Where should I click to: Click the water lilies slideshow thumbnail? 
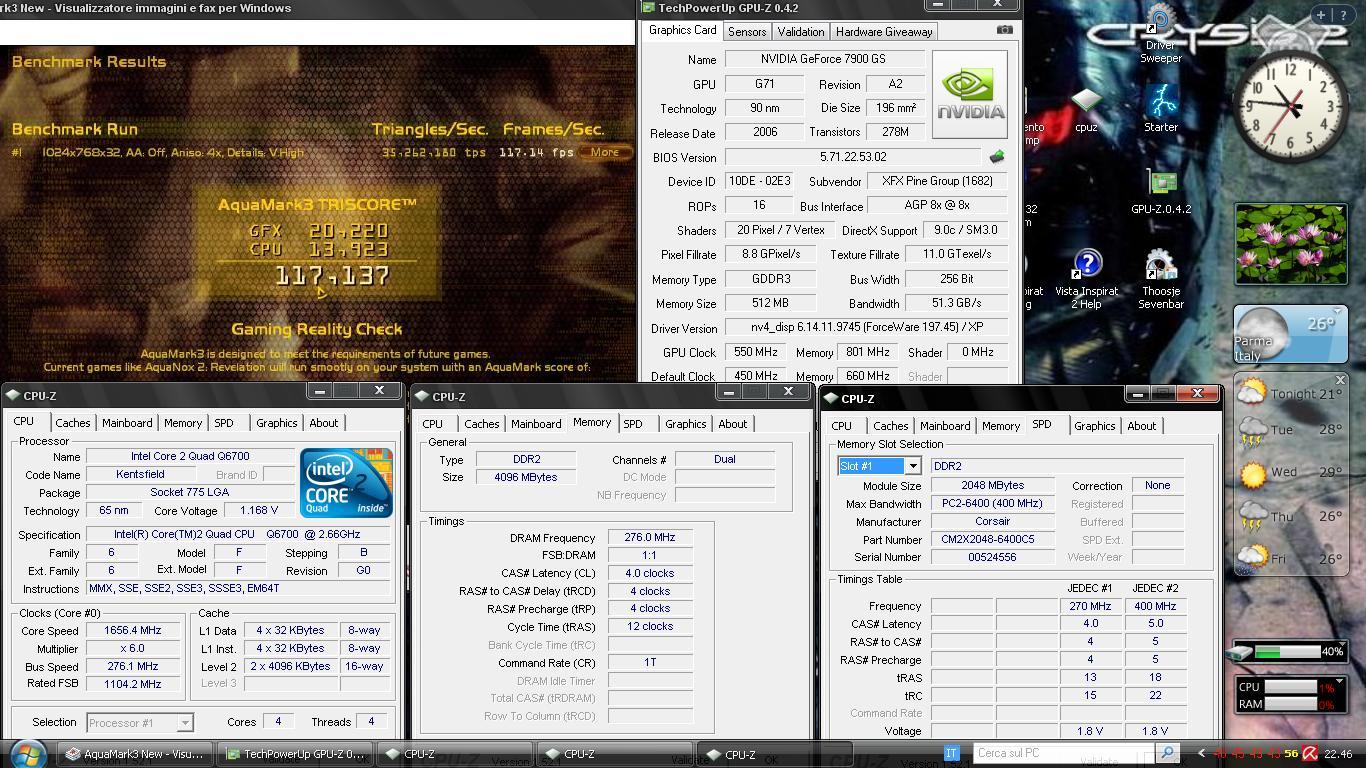pyautogui.click(x=1290, y=245)
